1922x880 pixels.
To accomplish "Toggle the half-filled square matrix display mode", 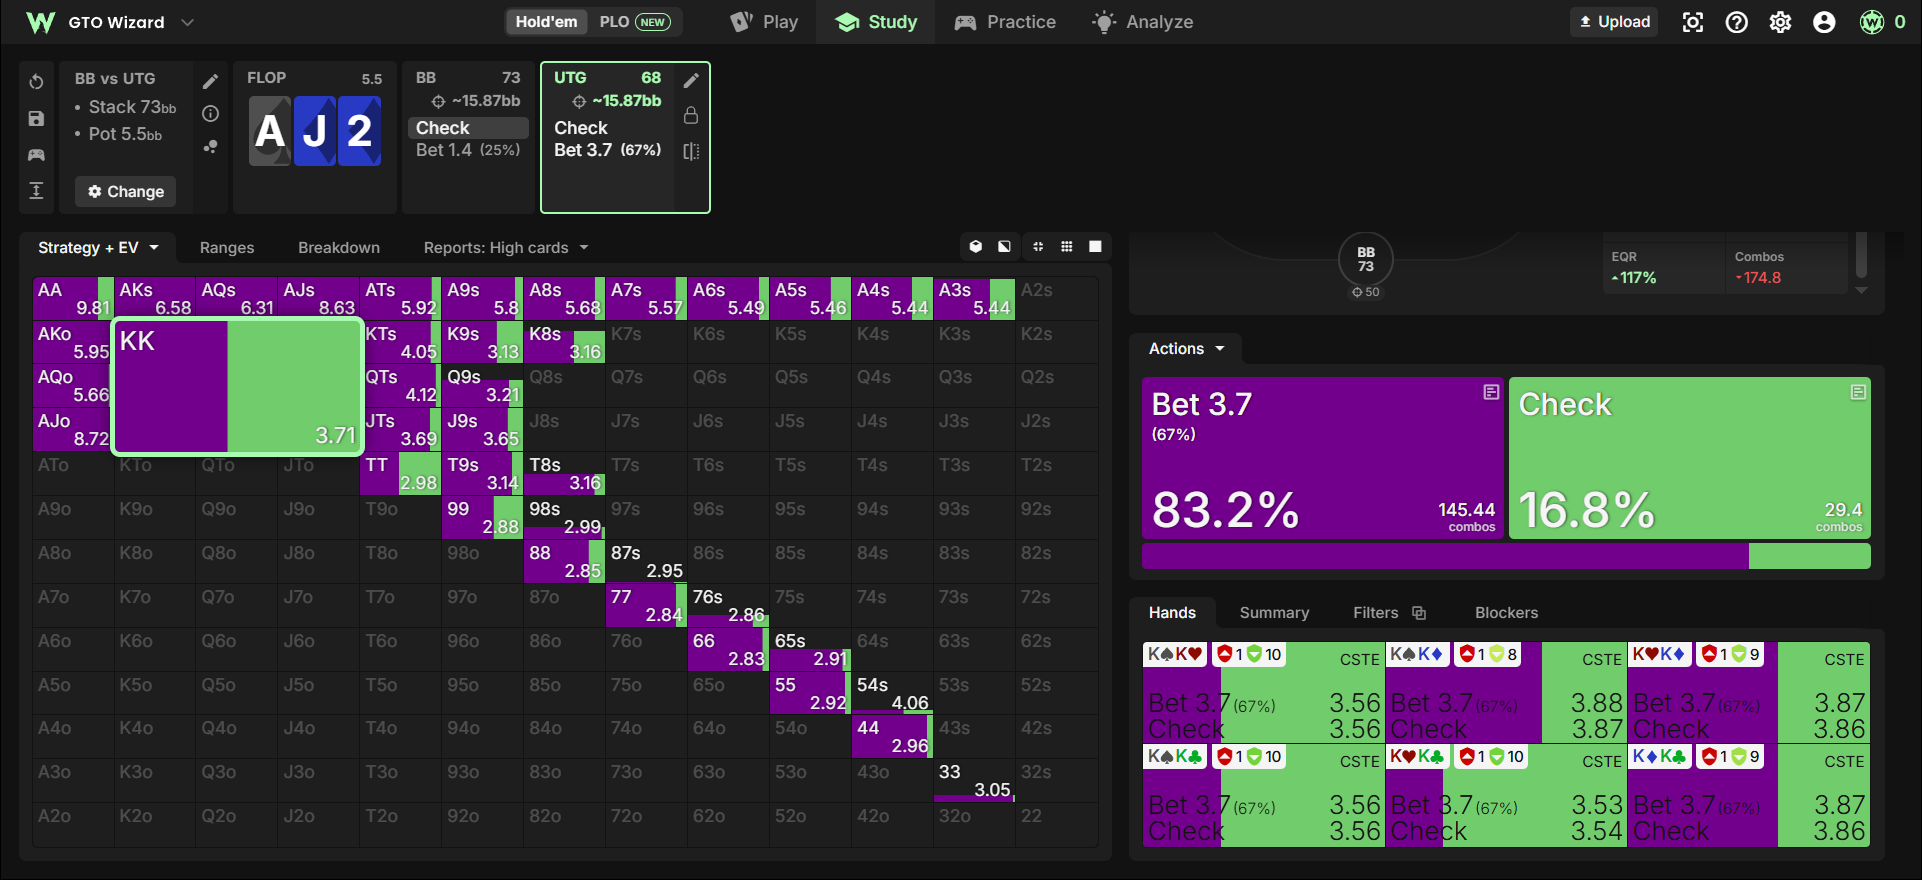I will tap(1004, 246).
